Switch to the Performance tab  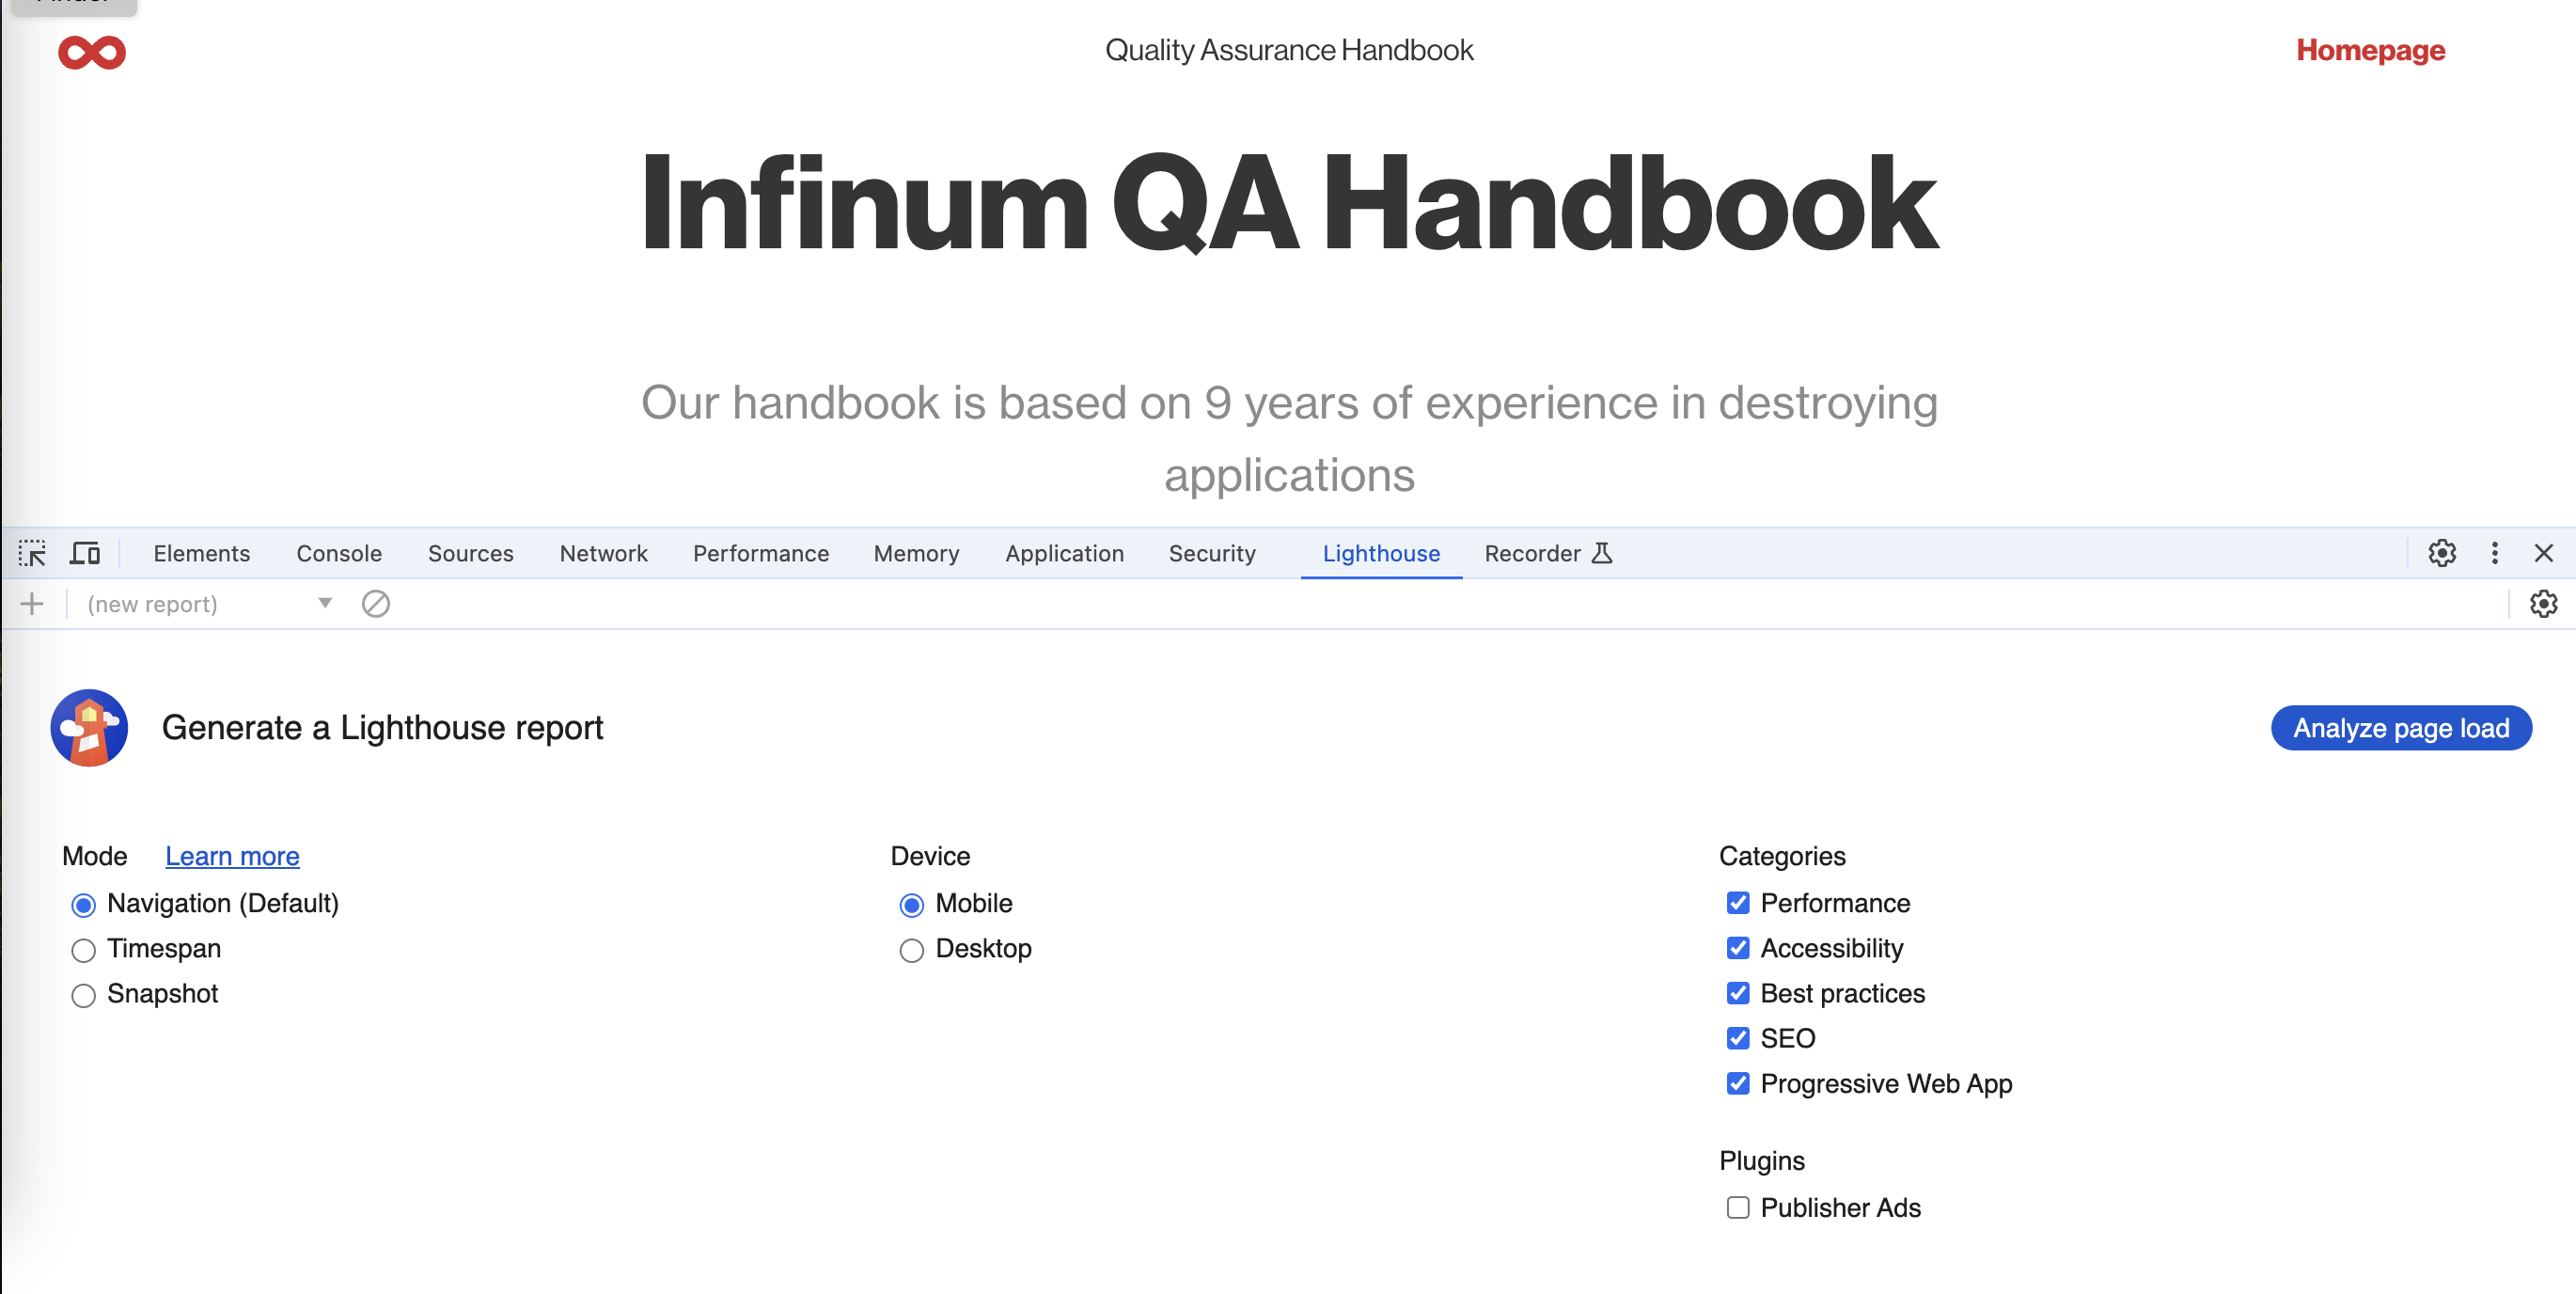(761, 553)
